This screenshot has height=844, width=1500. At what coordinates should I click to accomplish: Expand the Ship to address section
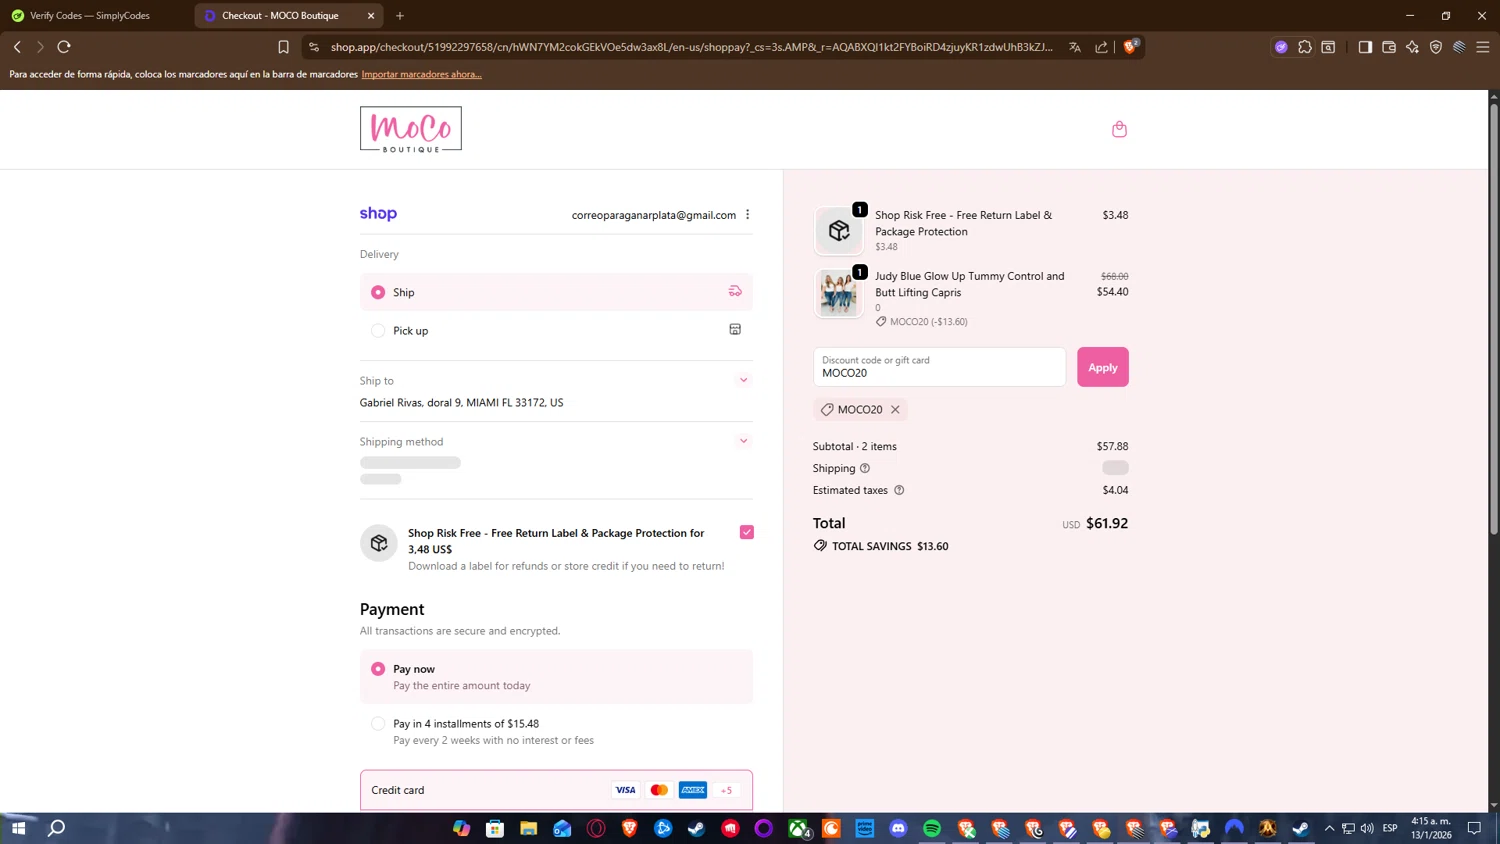(743, 380)
